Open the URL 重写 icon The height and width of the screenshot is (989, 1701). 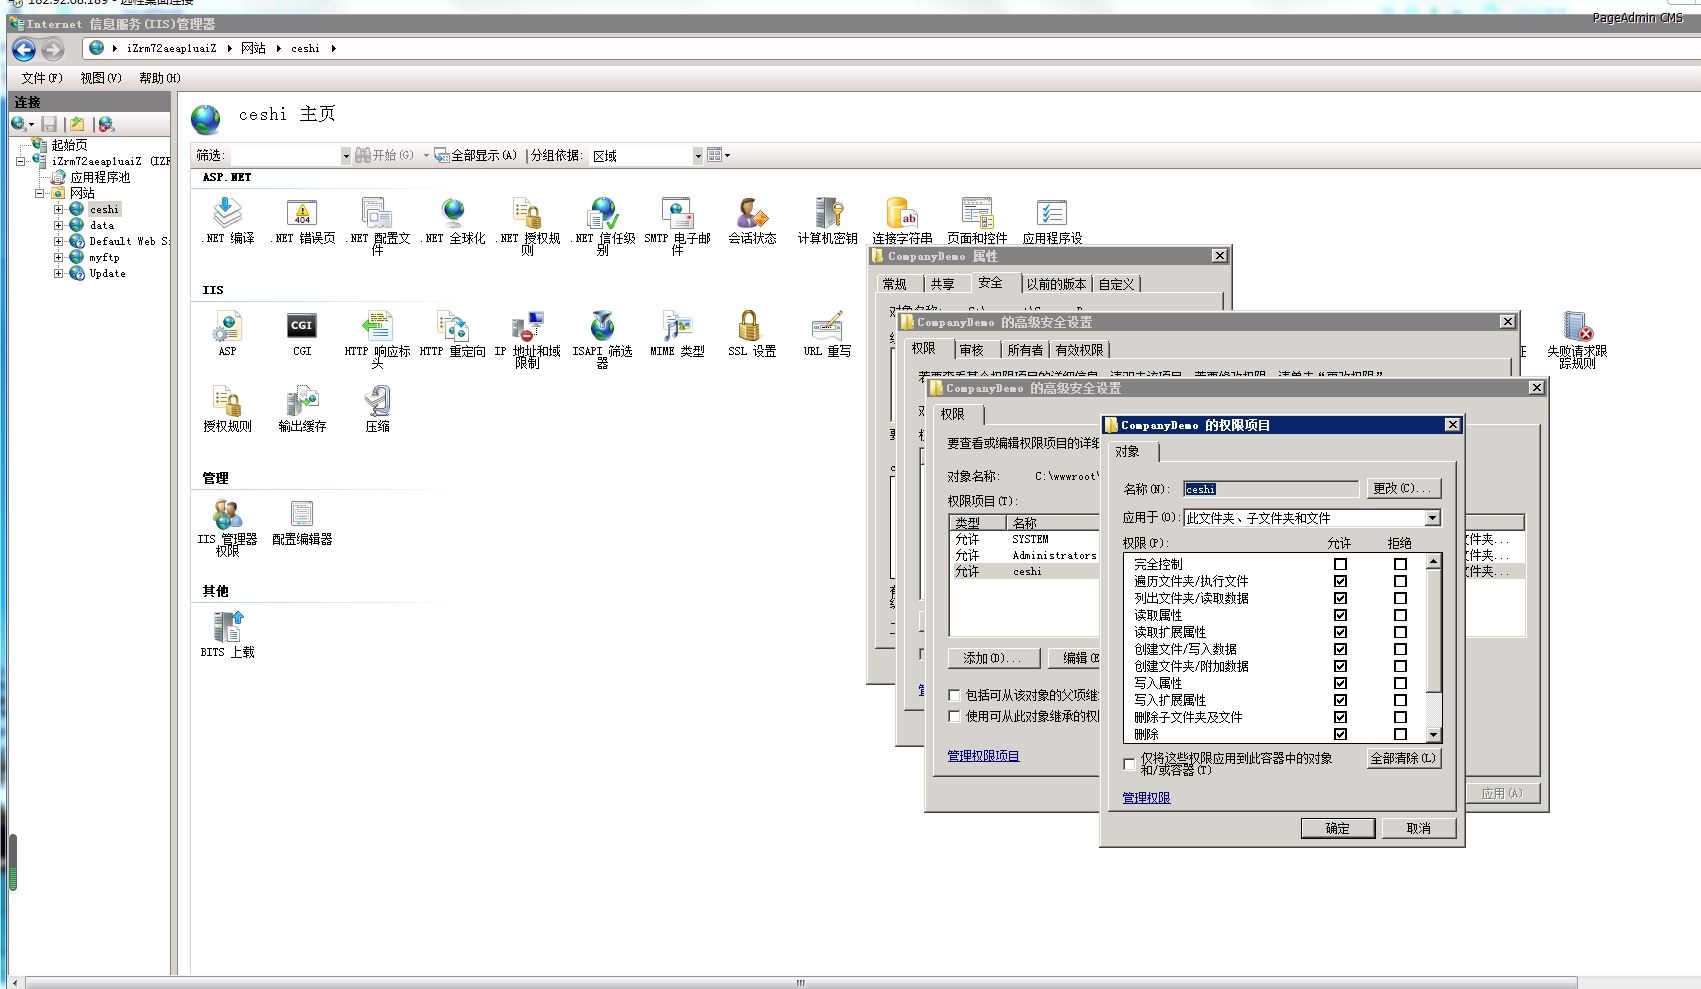tap(827, 326)
